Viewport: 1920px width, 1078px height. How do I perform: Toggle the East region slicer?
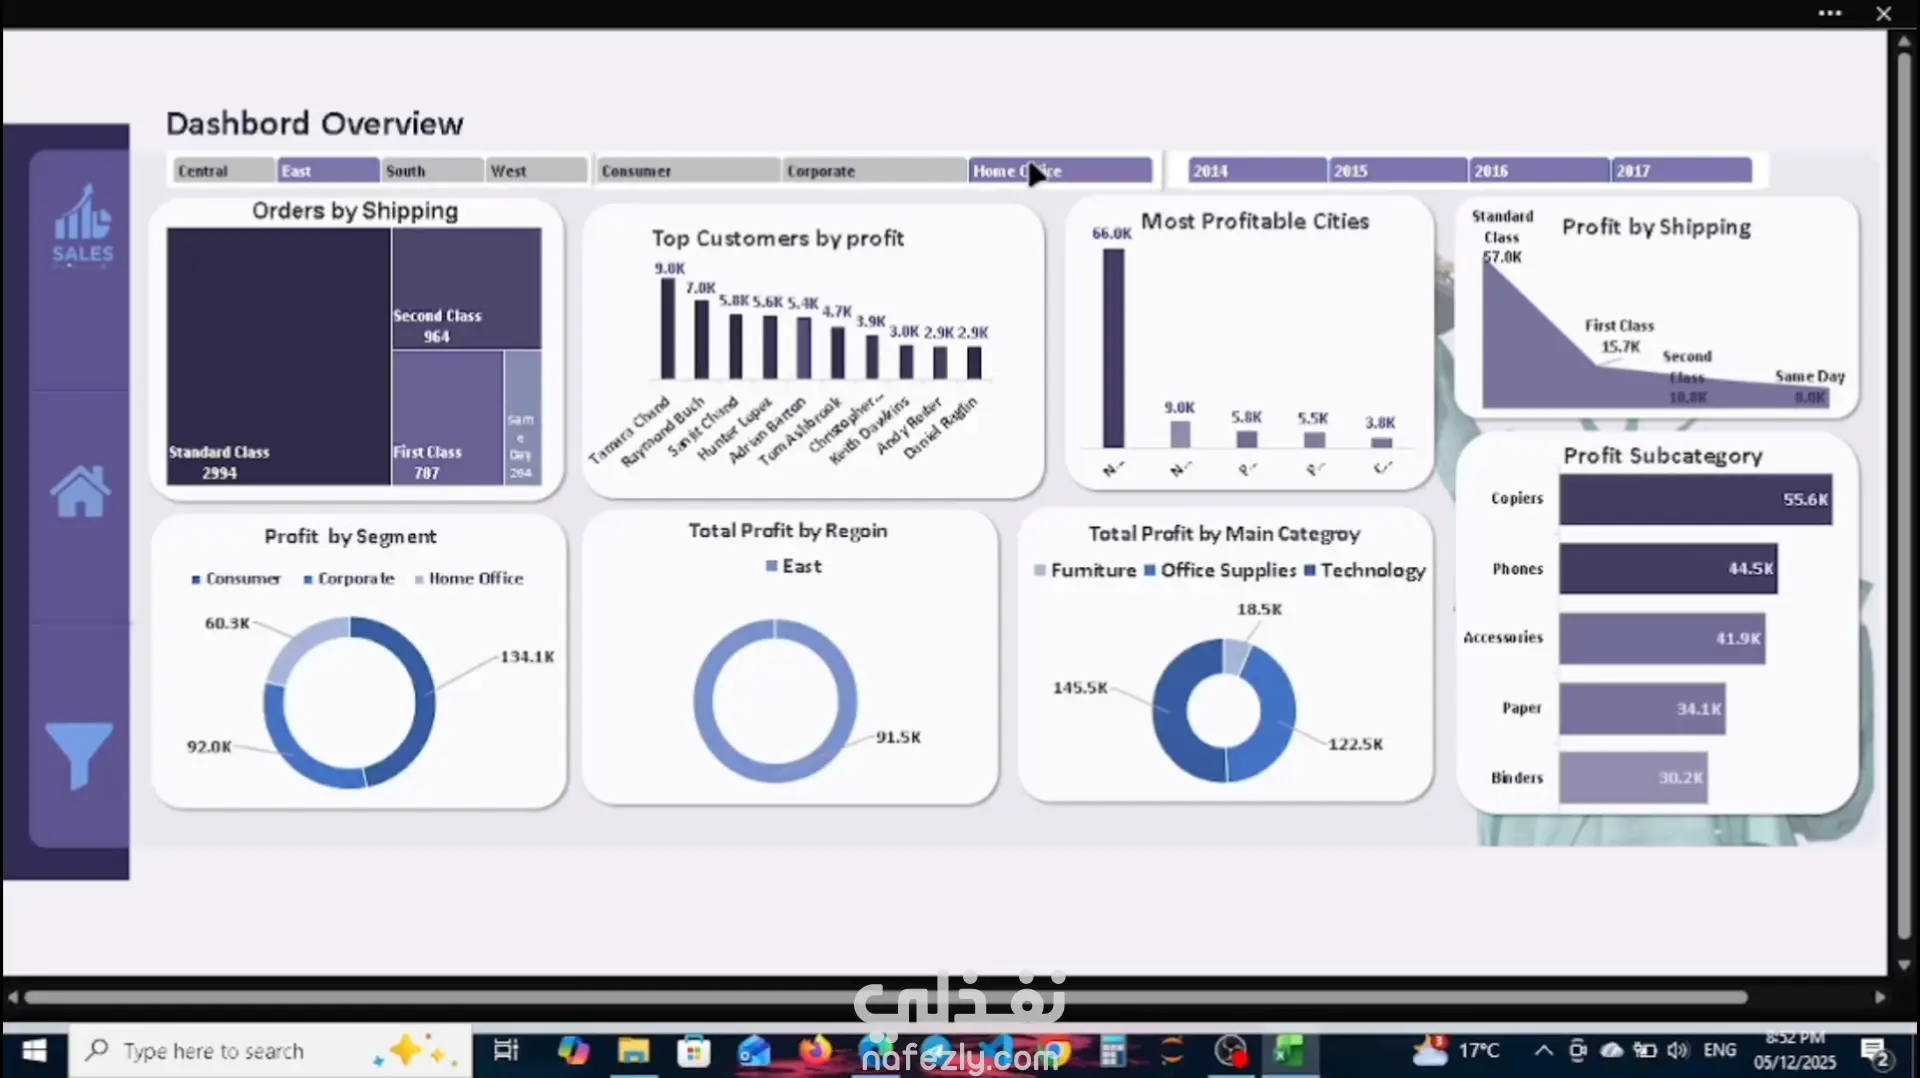point(328,171)
